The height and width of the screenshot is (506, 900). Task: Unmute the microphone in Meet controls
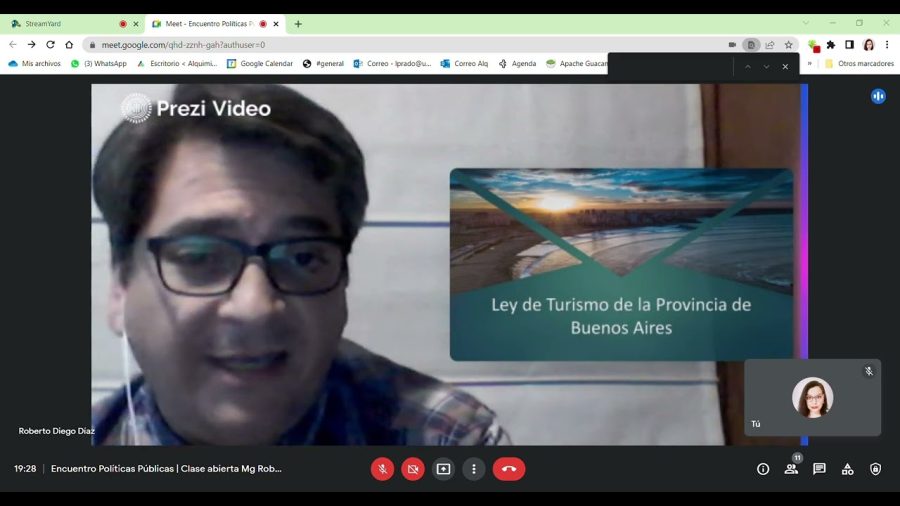[382, 469]
